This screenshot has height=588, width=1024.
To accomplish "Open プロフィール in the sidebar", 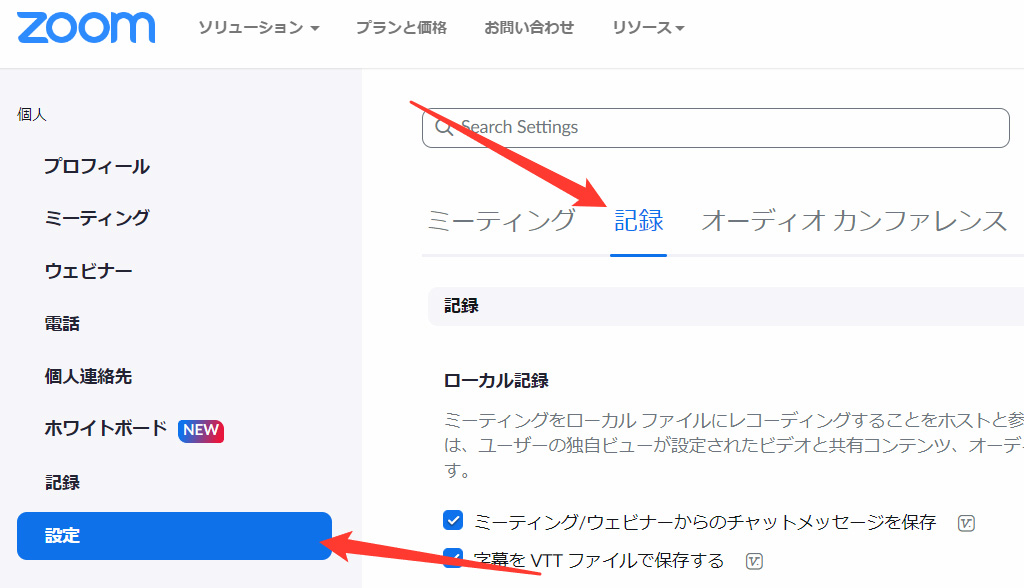I will click(x=97, y=166).
